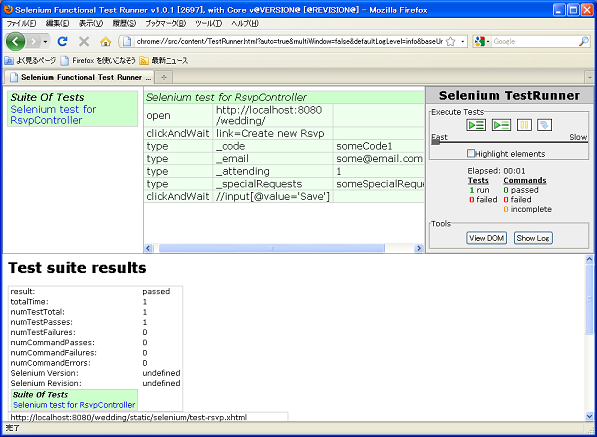This screenshot has width=597, height=437.
Task: Click the URL address field
Action: (x=289, y=41)
